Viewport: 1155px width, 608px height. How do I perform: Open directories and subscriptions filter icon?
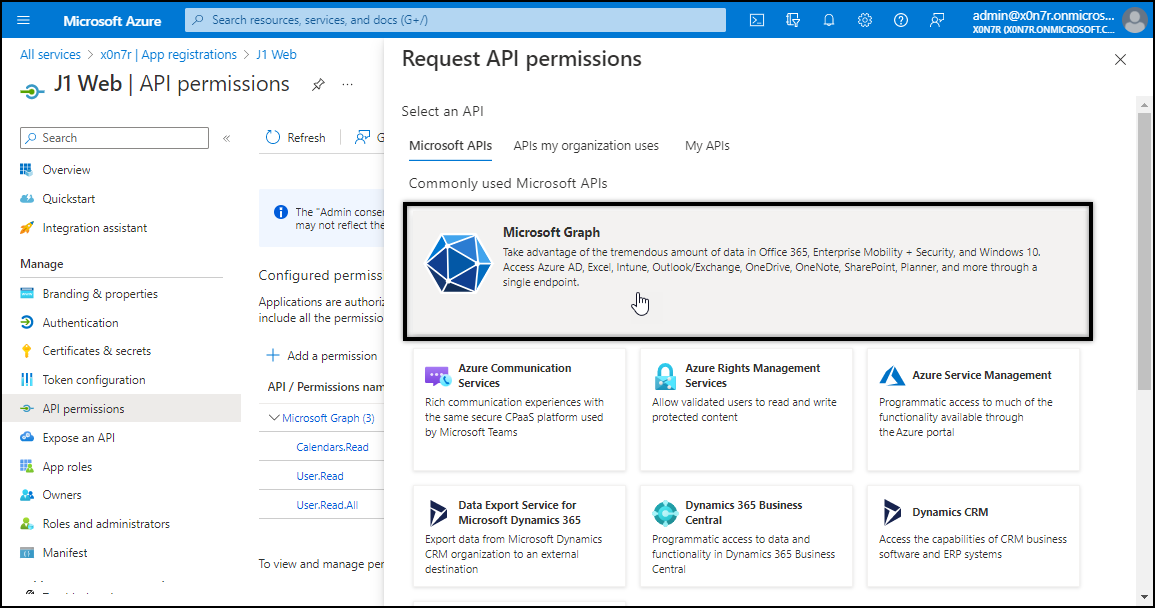(x=794, y=20)
